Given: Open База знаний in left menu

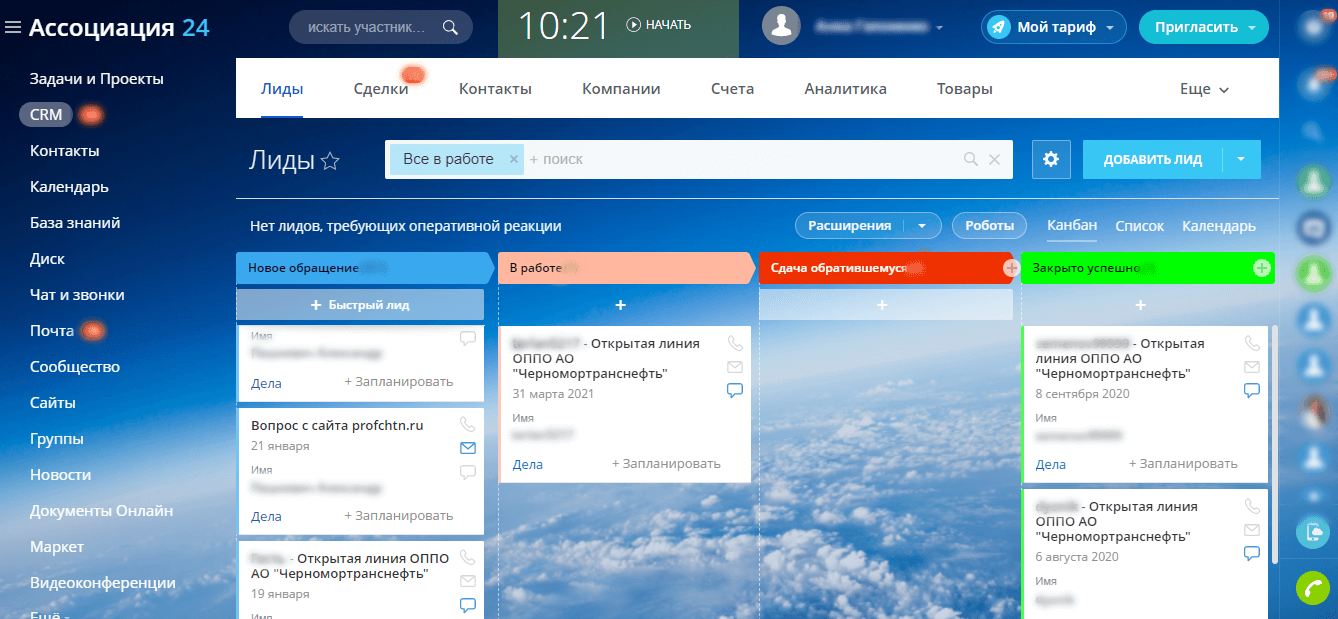Looking at the screenshot, I should point(75,223).
